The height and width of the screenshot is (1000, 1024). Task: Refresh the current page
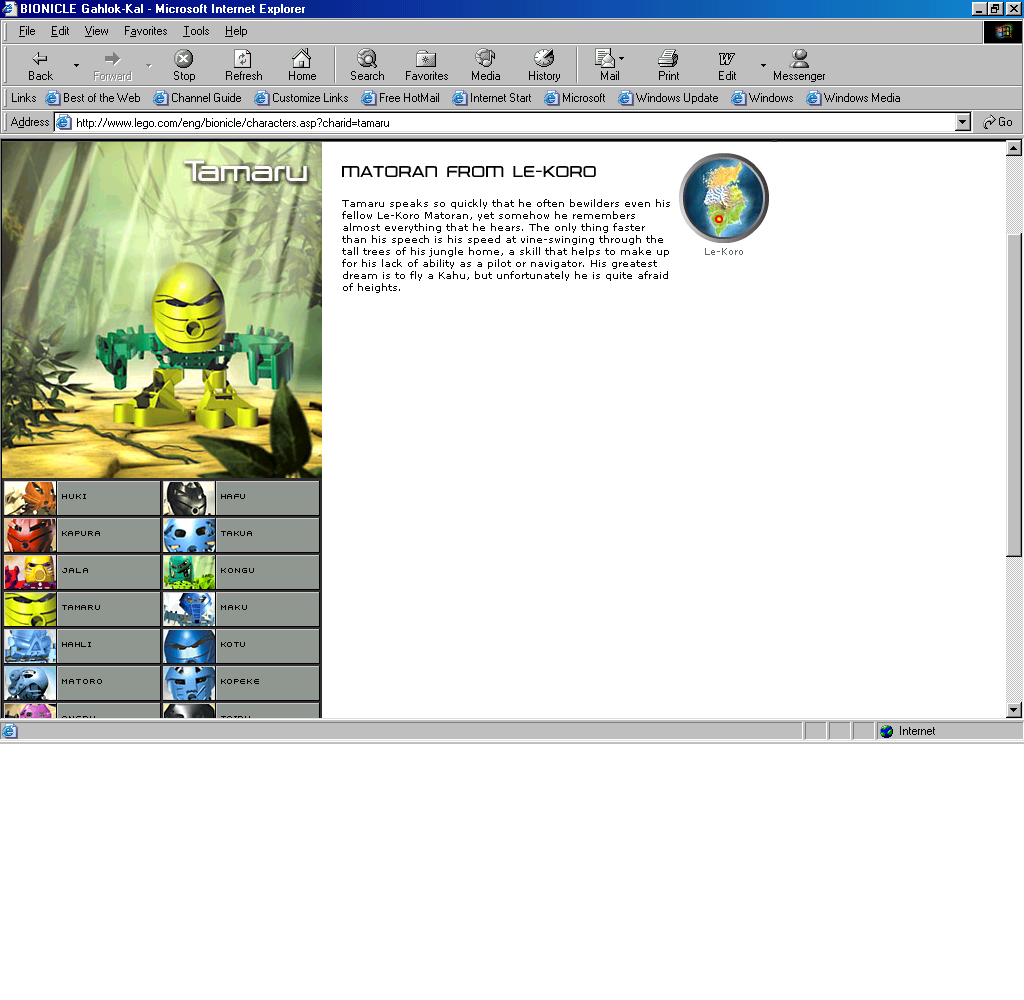(243, 66)
